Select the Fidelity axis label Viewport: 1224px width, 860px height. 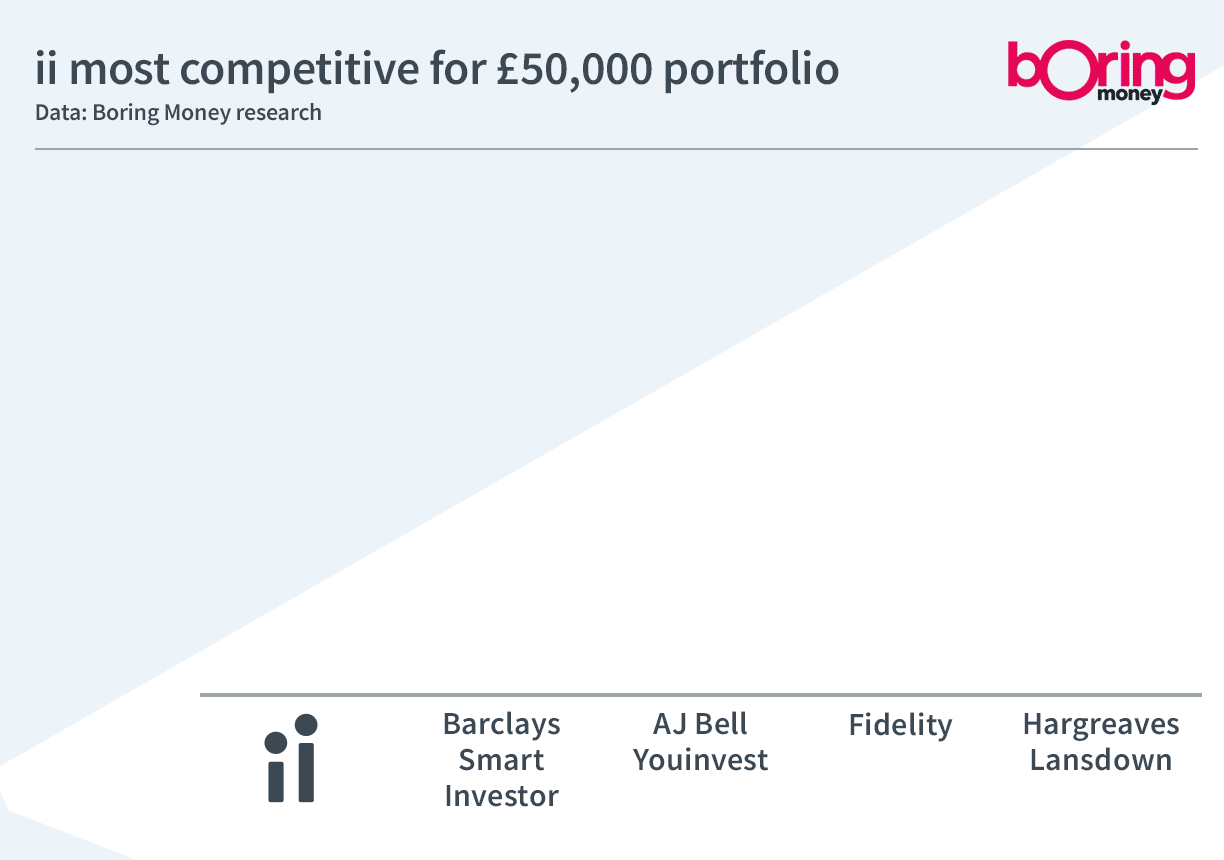900,724
